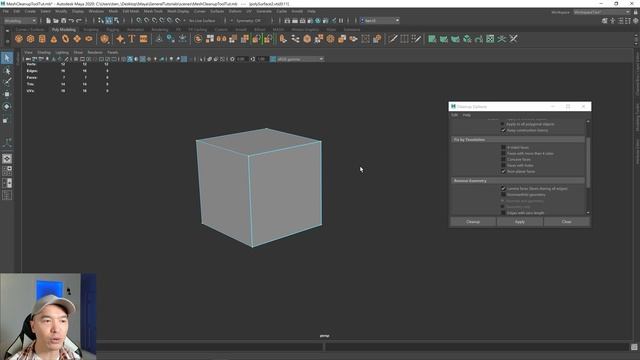Open the Help menu in Cleanup Options
This screenshot has width=640, height=360.
(467, 115)
